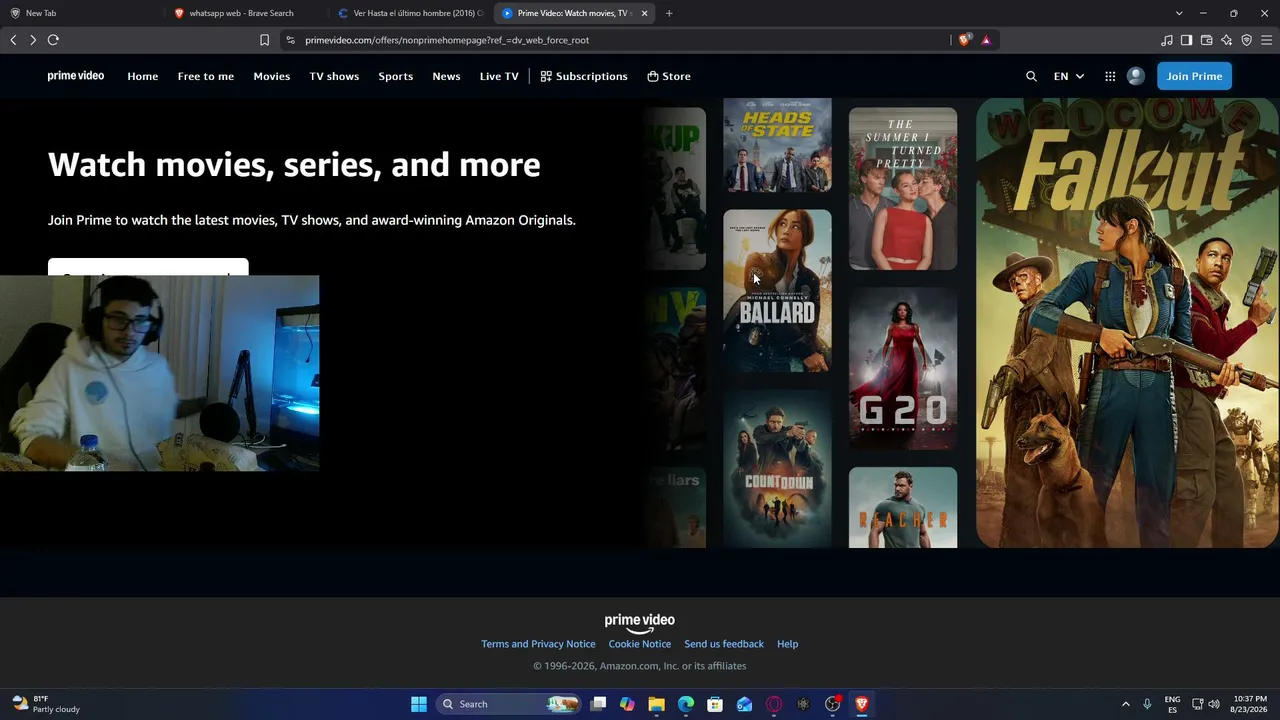Switch to the New Tab browser tab
The width and height of the screenshot is (1280, 720).
pyautogui.click(x=80, y=13)
